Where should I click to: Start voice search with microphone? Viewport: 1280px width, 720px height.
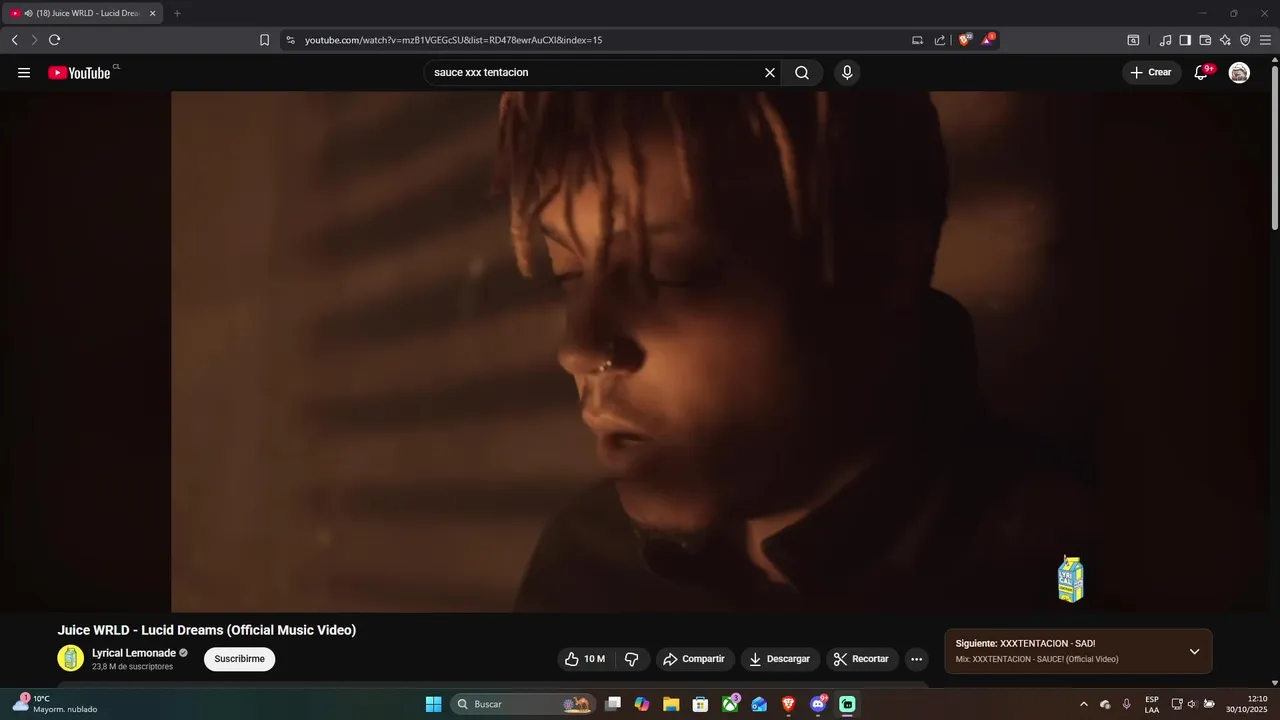[x=847, y=73]
